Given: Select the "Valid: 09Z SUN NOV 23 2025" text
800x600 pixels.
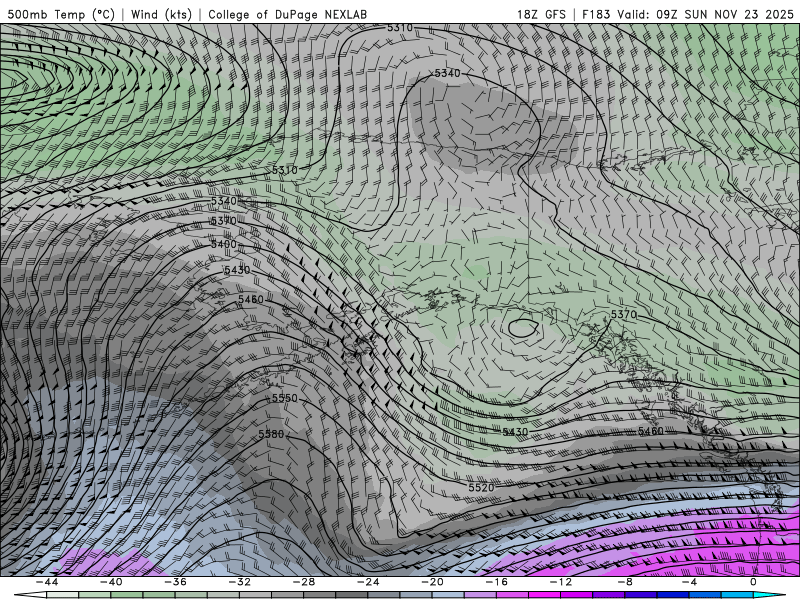Looking at the screenshot, I should 706,14.
